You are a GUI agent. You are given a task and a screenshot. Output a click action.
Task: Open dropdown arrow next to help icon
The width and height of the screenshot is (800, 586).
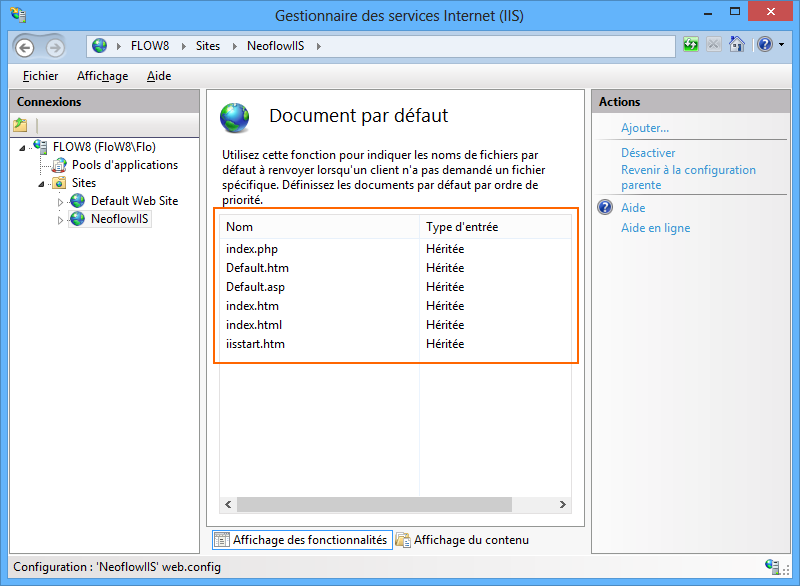[x=782, y=45]
